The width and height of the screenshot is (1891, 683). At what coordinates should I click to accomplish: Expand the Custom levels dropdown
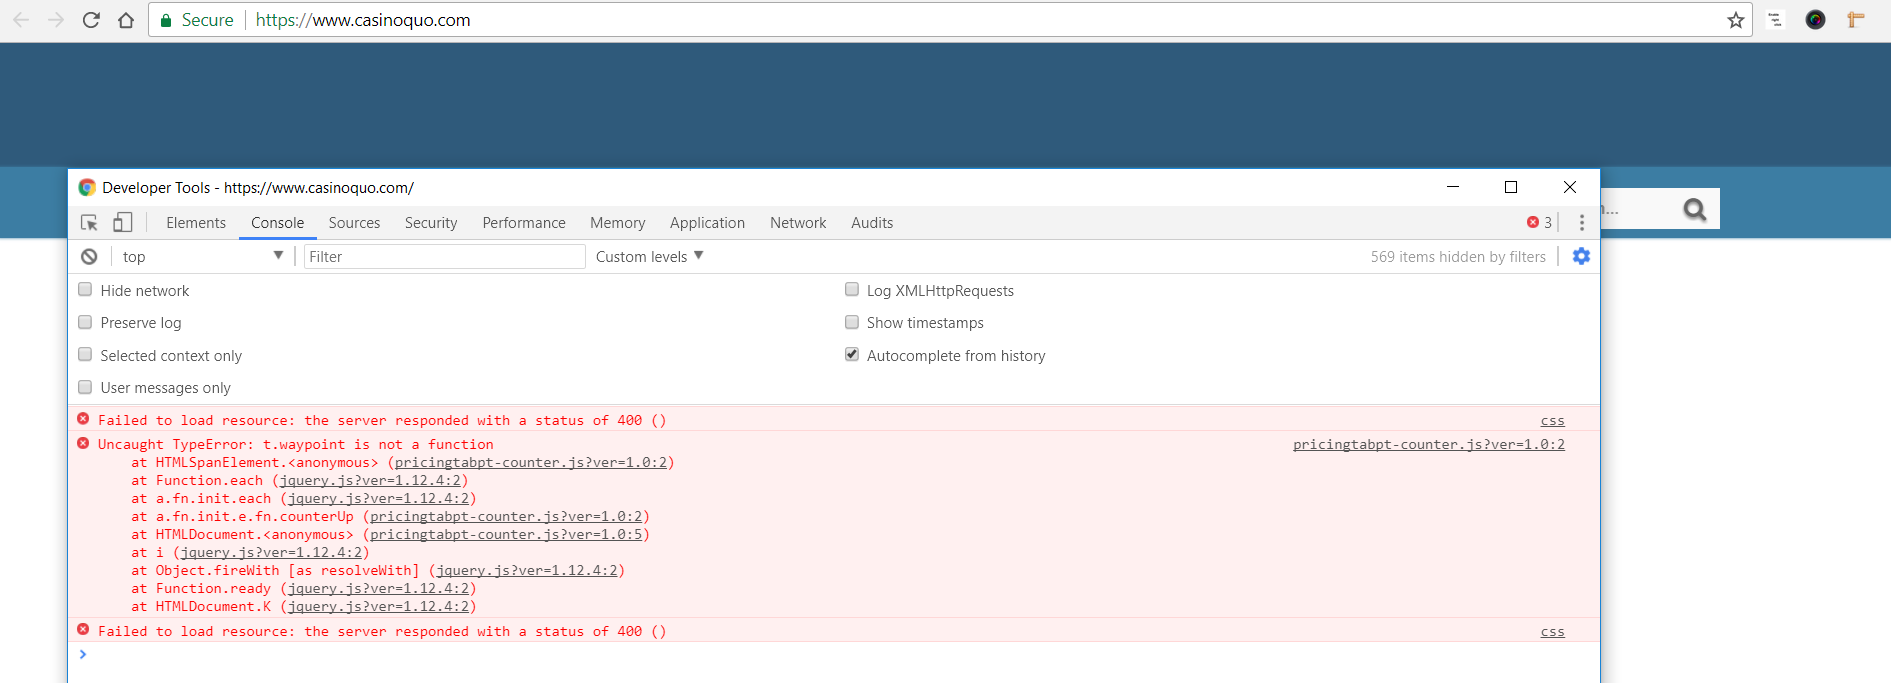(649, 257)
